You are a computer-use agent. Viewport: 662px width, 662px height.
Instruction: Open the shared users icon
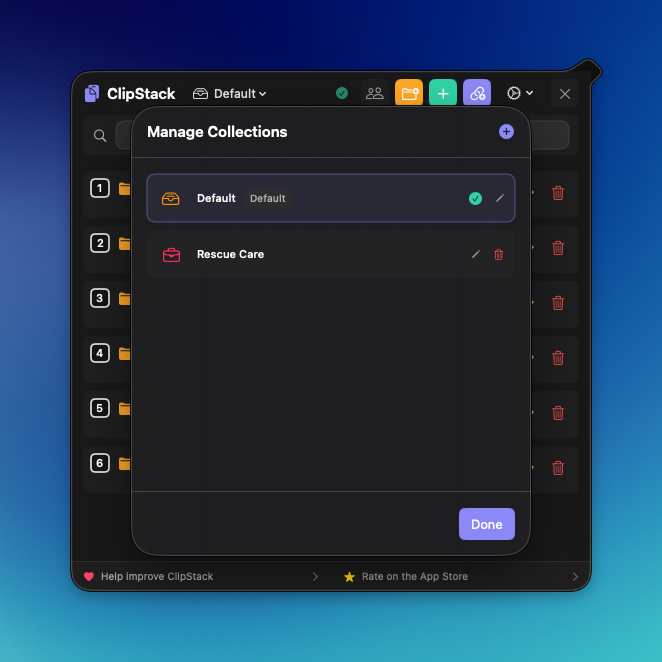tap(375, 93)
